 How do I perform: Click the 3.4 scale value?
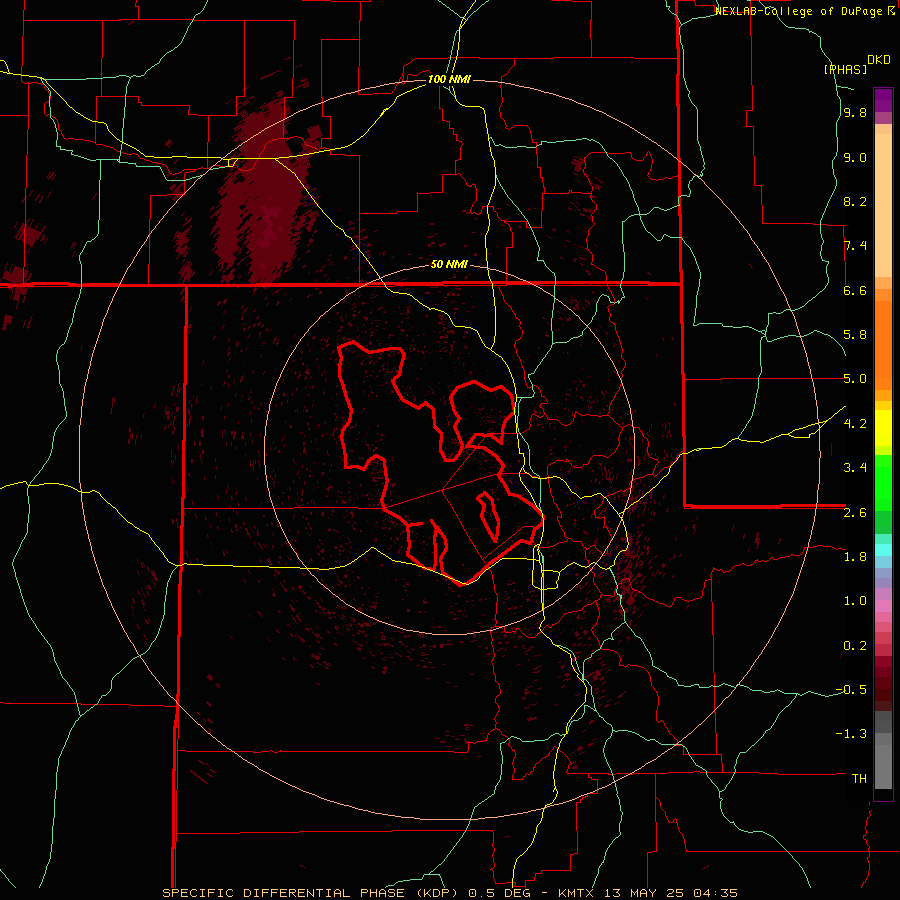[x=855, y=467]
